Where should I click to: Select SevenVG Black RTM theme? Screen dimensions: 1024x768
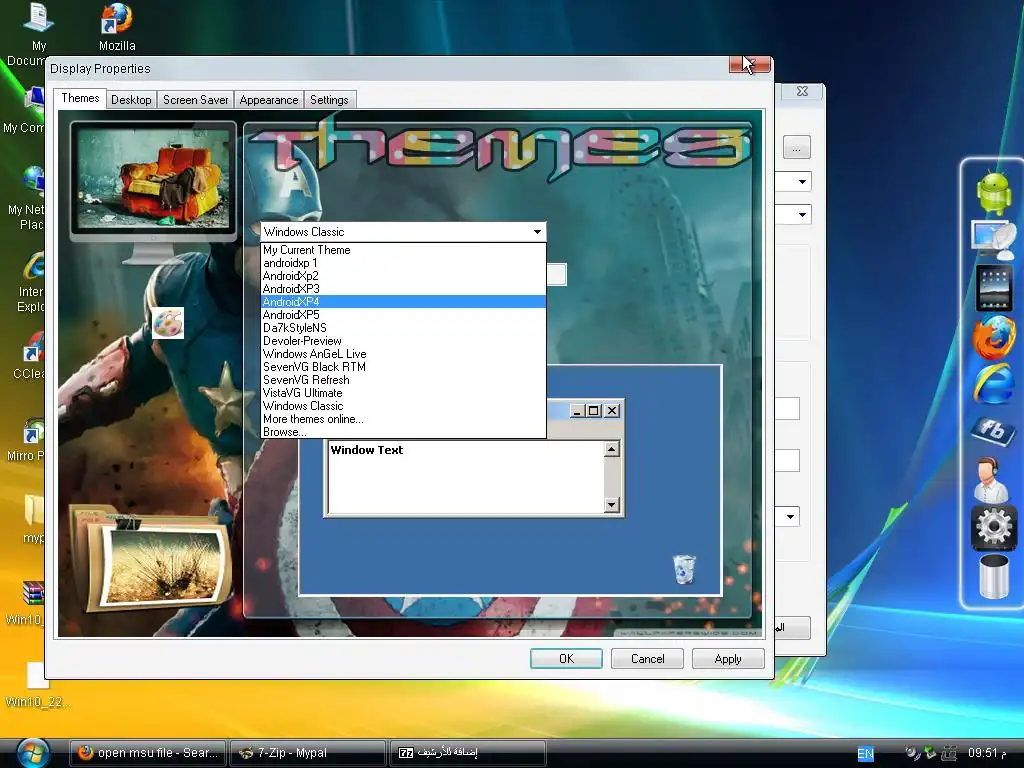pyautogui.click(x=404, y=367)
